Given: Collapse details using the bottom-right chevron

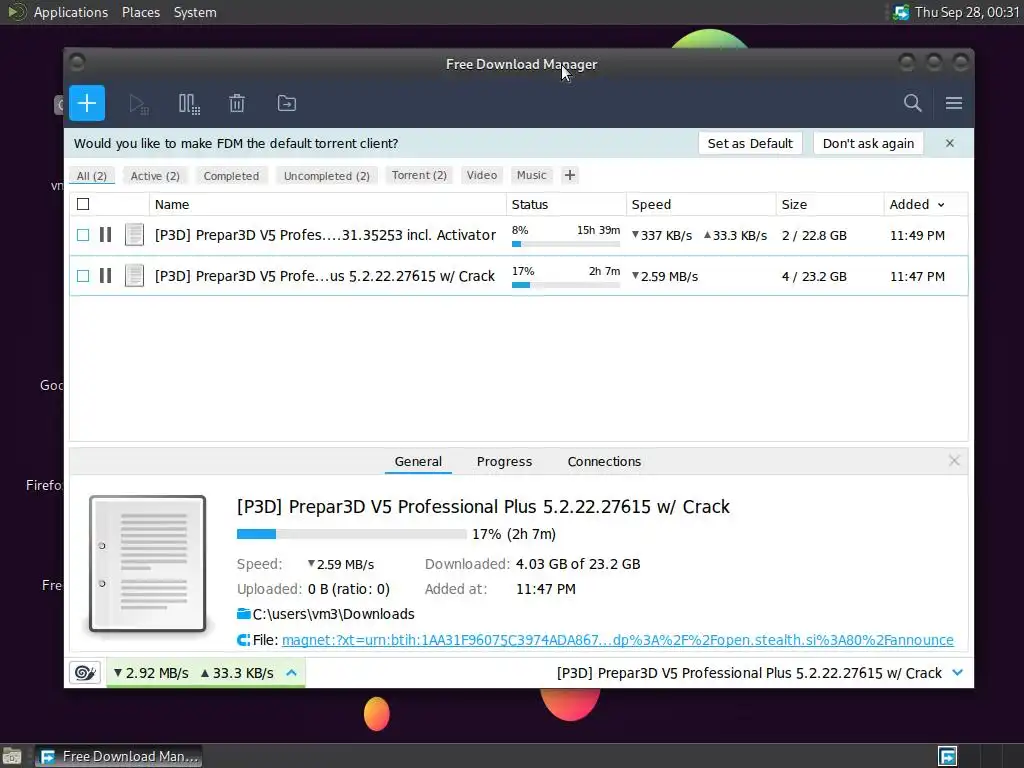Looking at the screenshot, I should [957, 673].
